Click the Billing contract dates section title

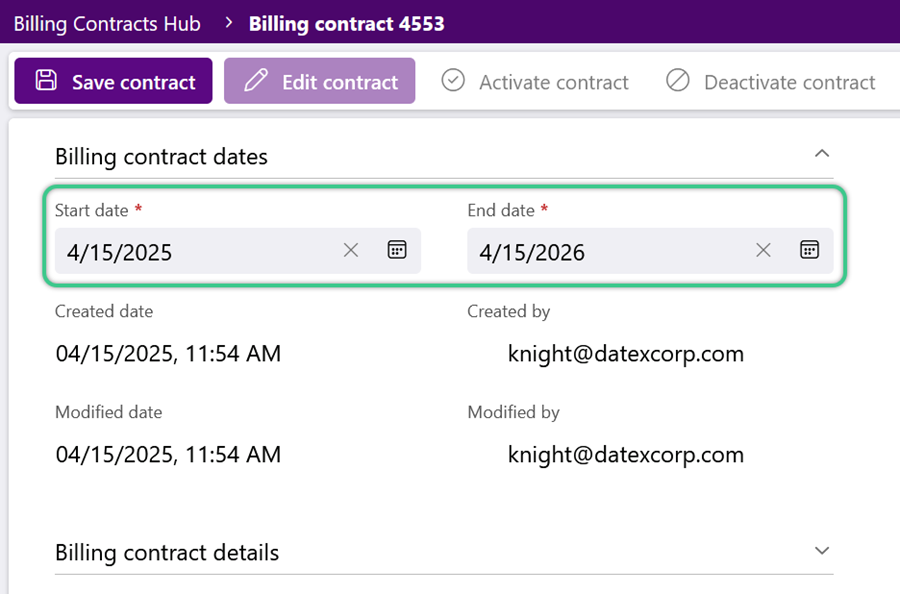click(161, 157)
